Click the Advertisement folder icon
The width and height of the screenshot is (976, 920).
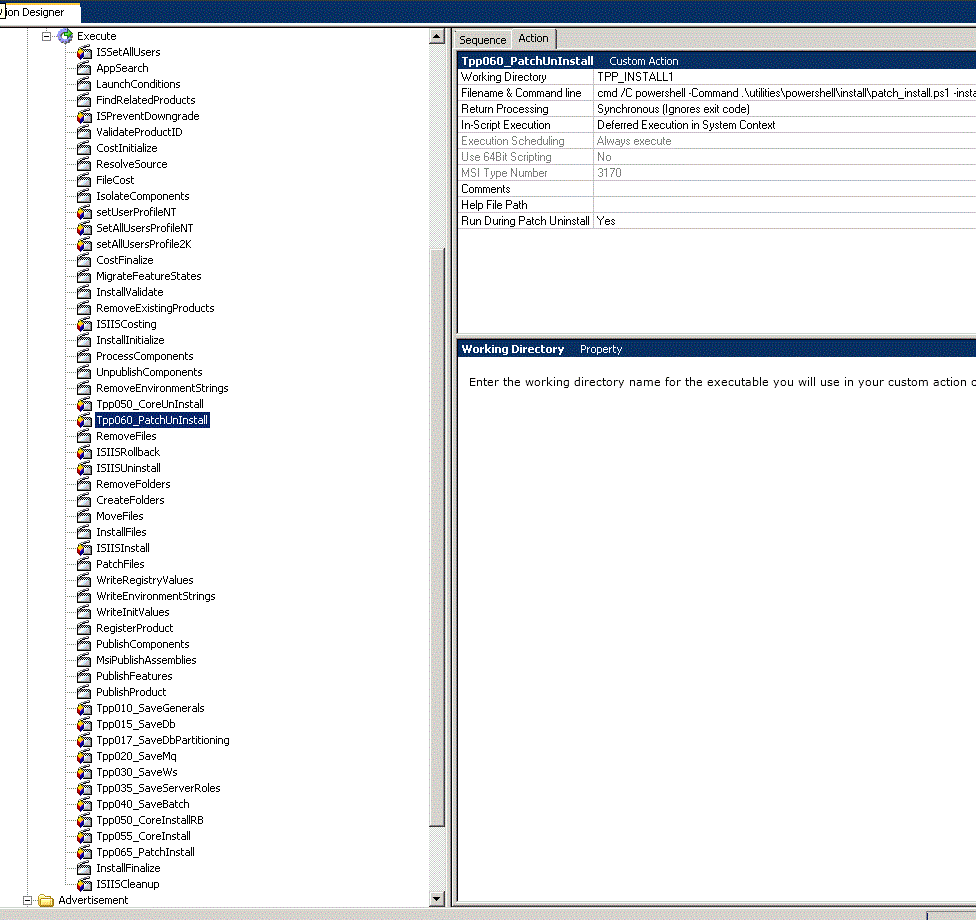[x=46, y=900]
